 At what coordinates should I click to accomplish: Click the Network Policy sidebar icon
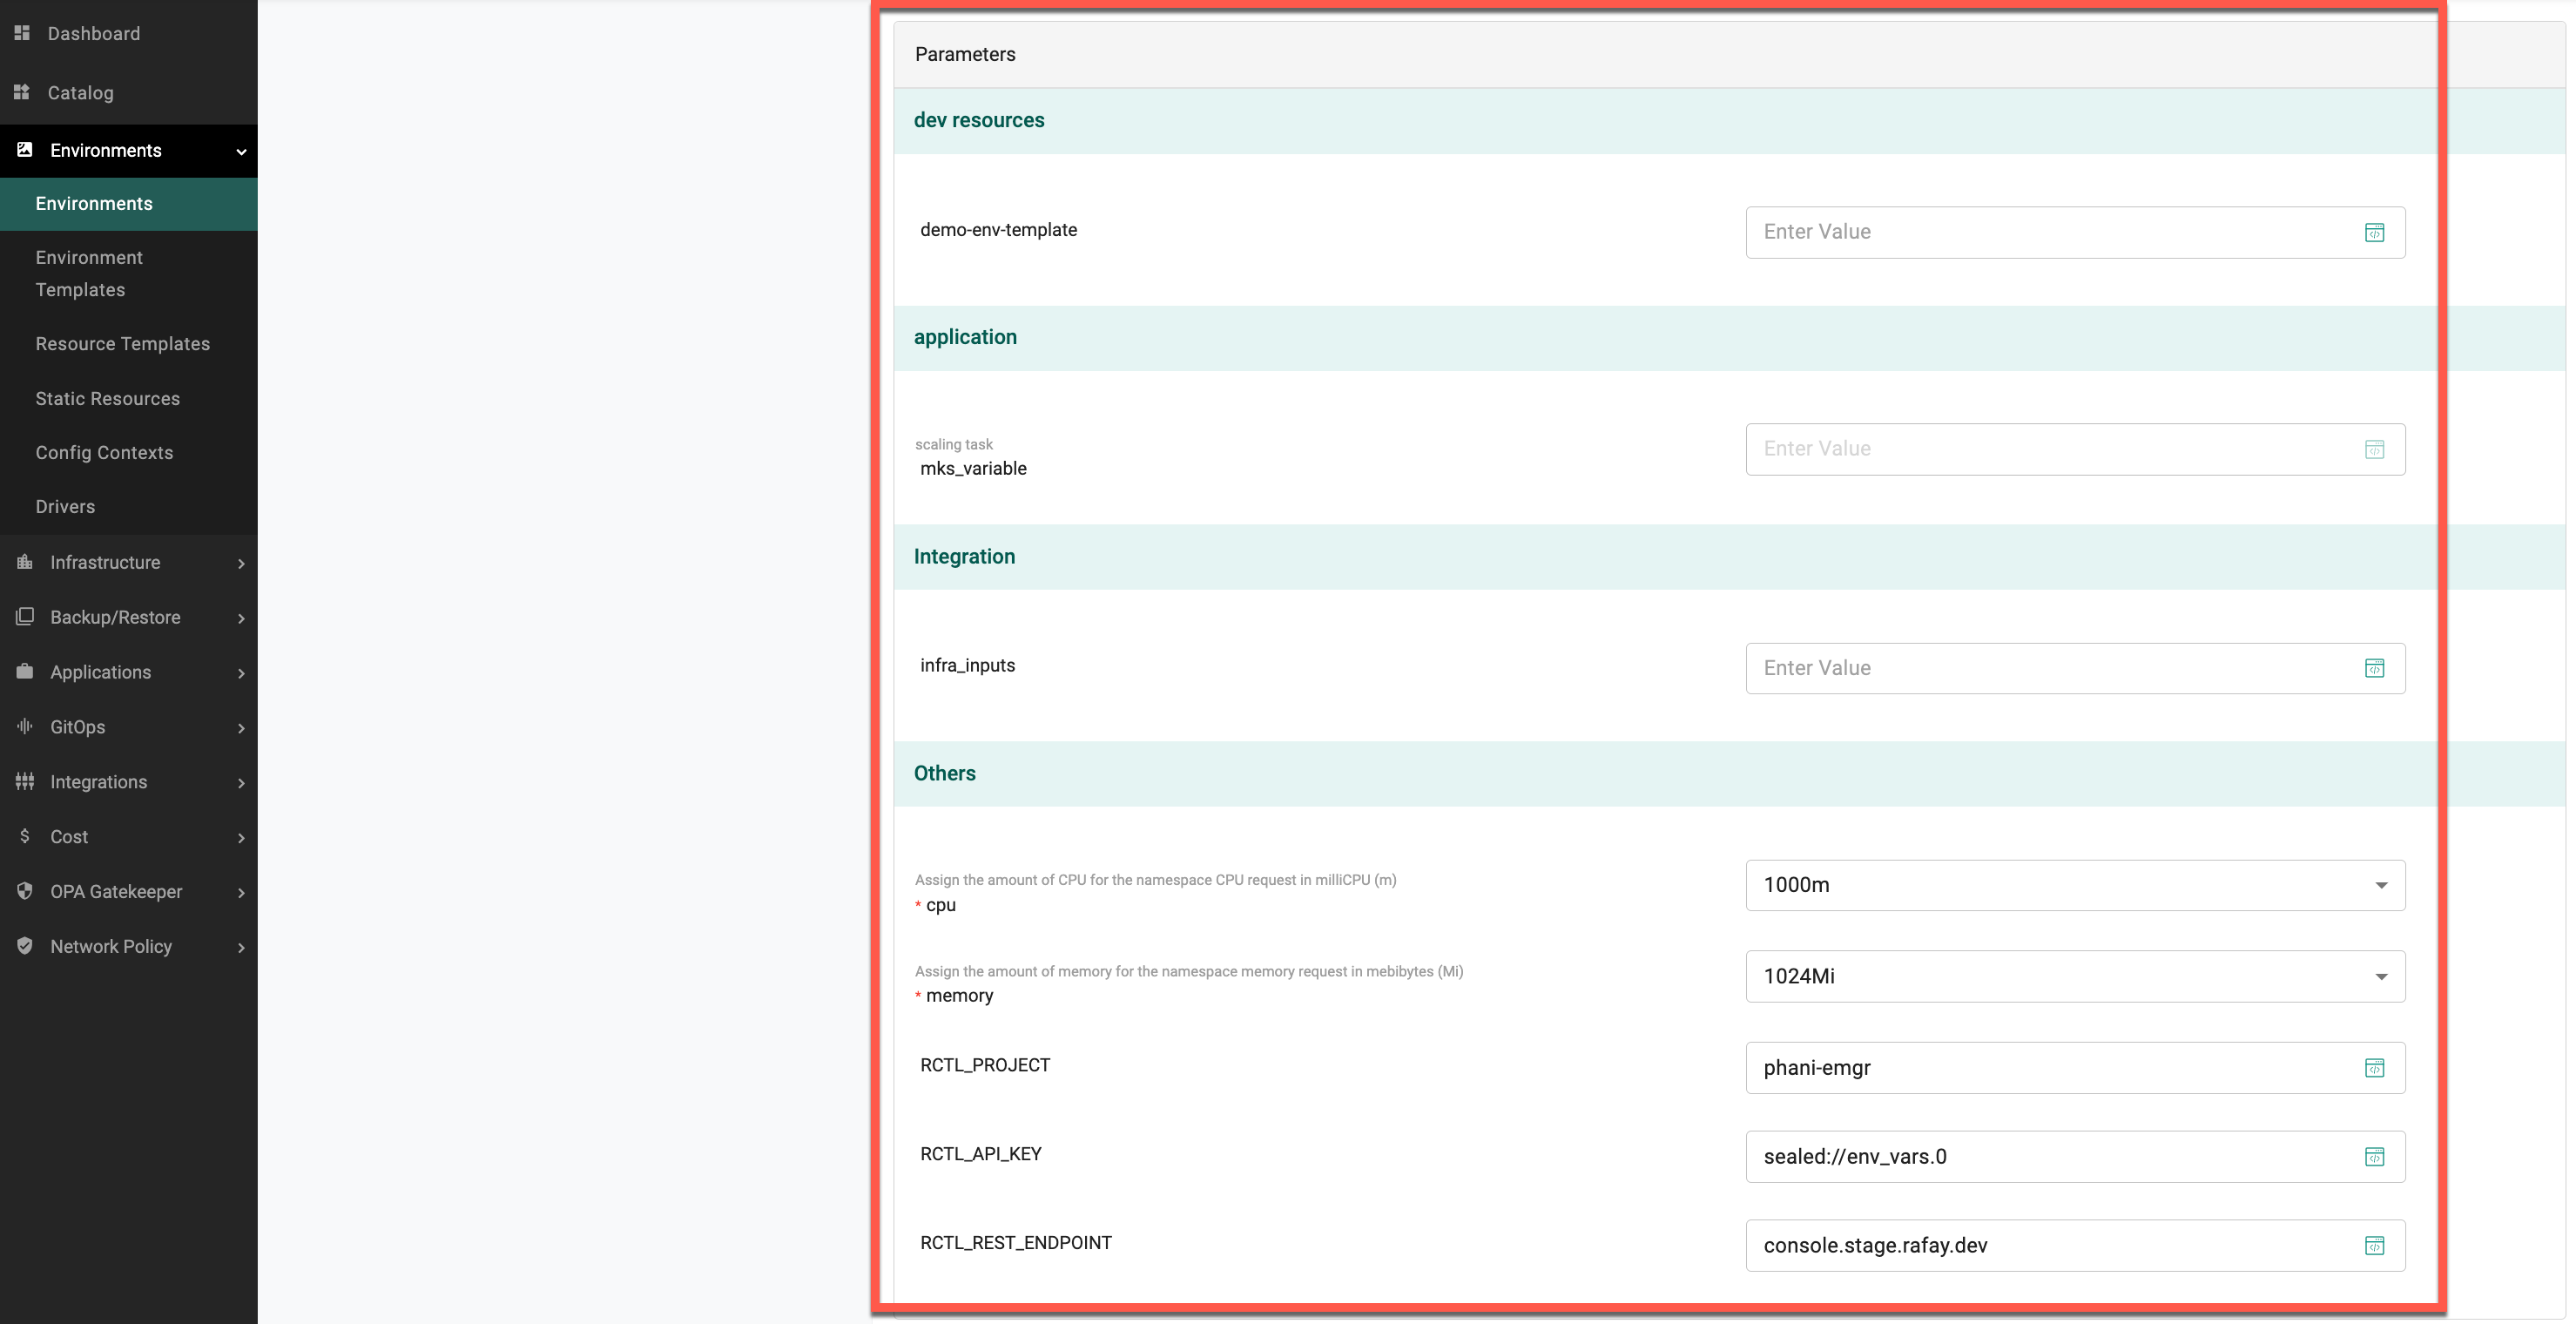tap(25, 944)
